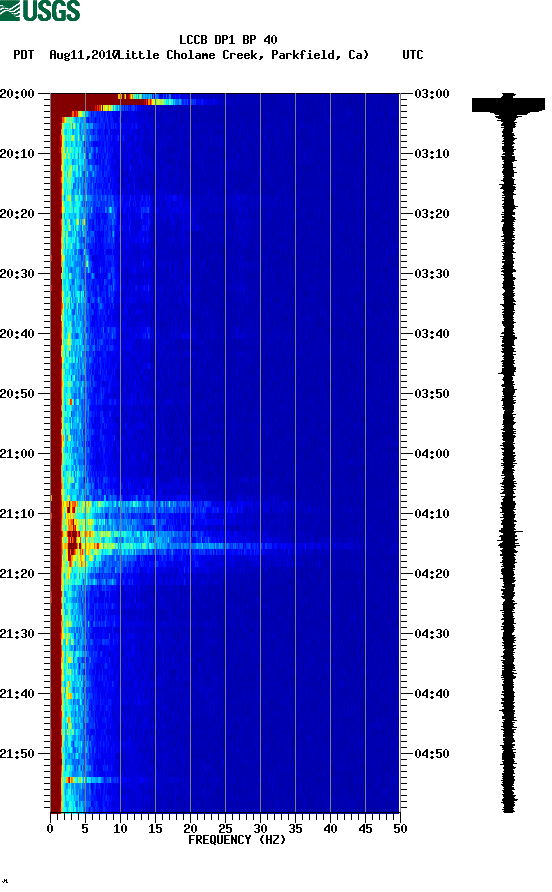Image resolution: width=552 pixels, height=892 pixels.
Task: Click the 04:10 UTC time label
Action: pos(432,514)
